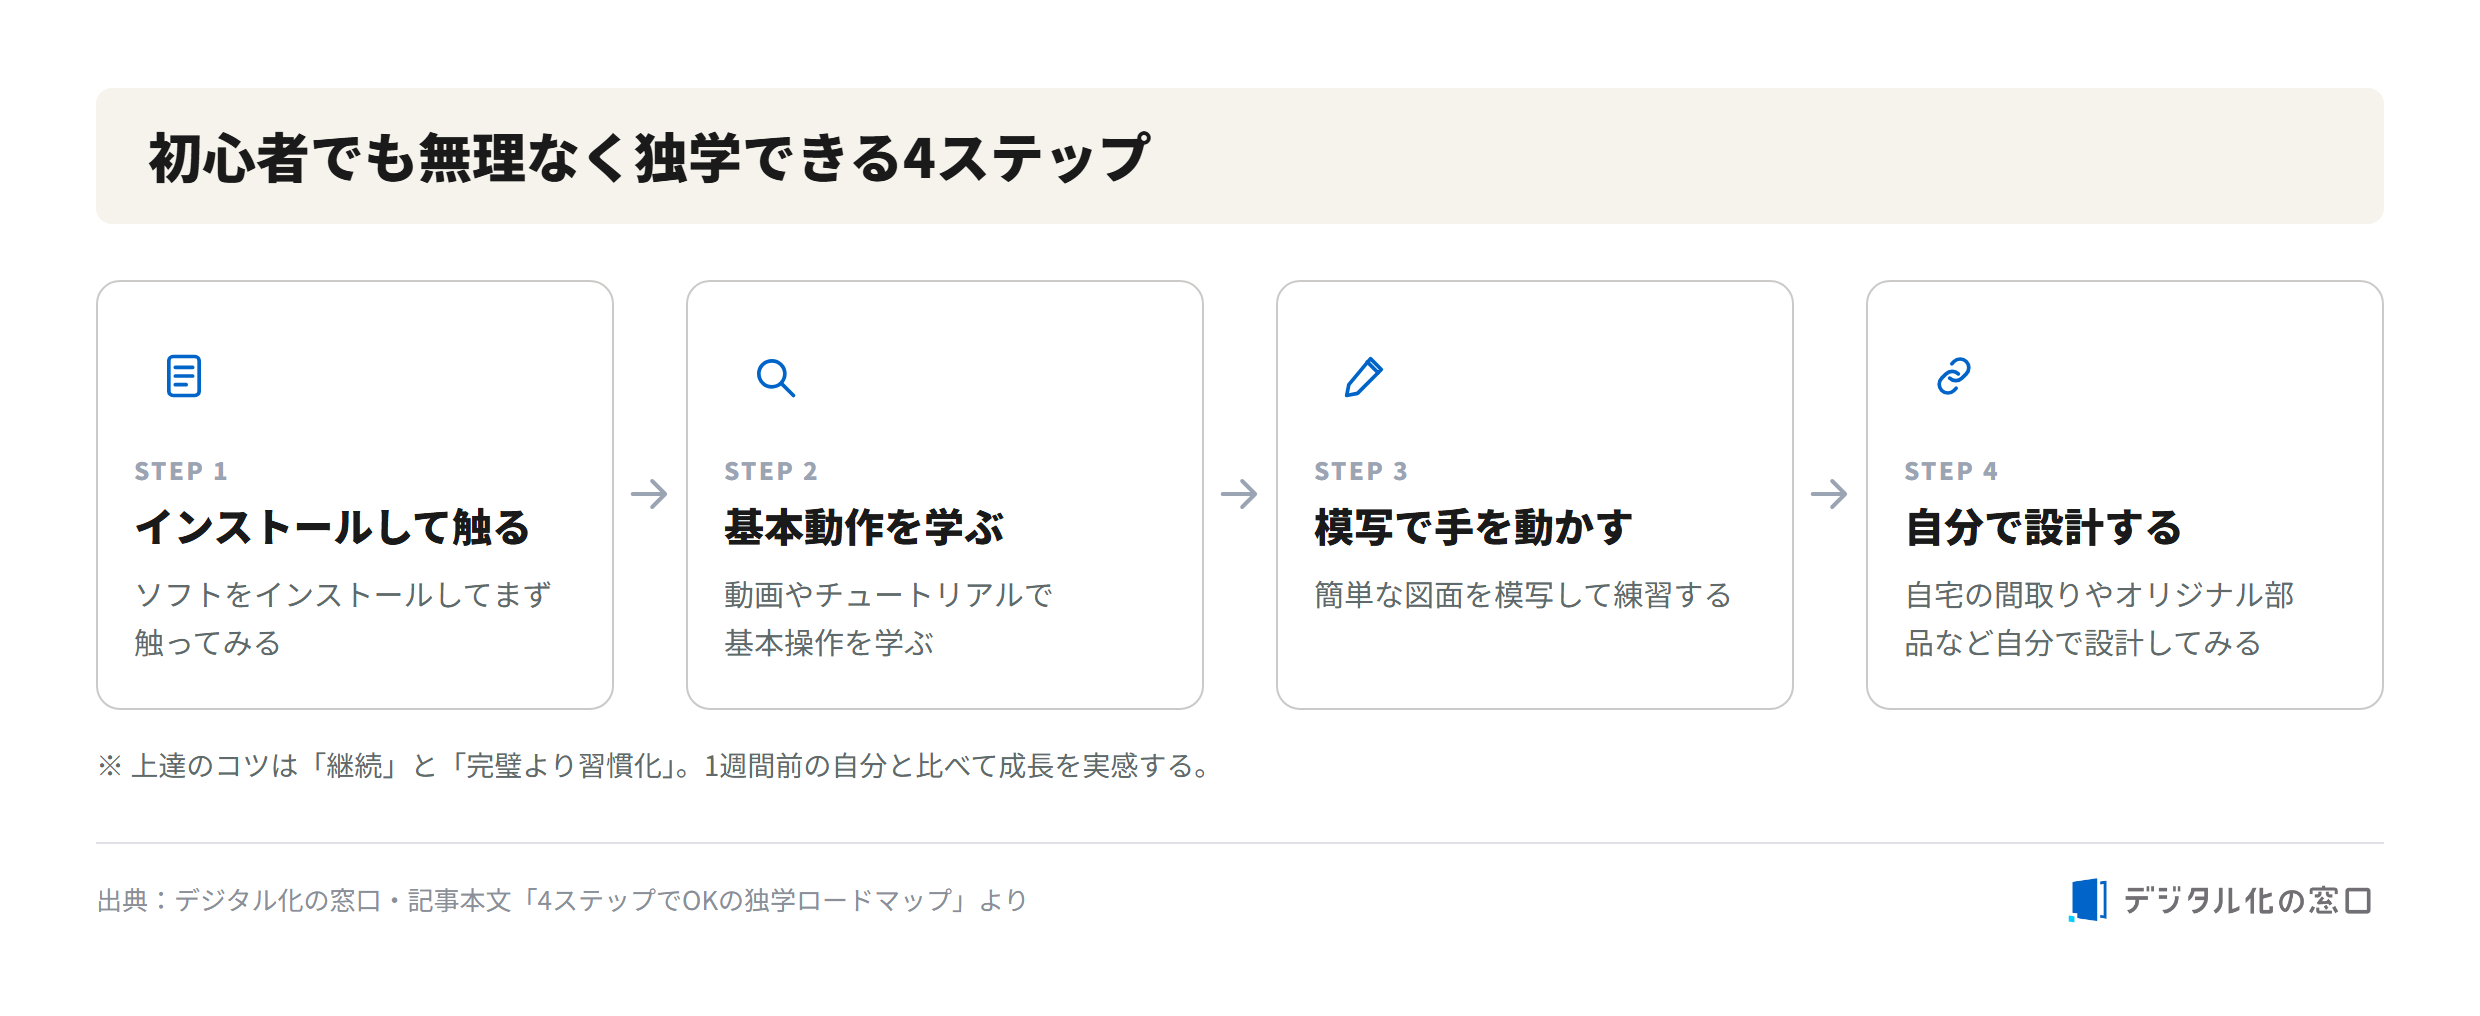Viewport: 2480px width, 1016px height.
Task: Click the pencil icon in Step 3
Action: (x=1364, y=377)
